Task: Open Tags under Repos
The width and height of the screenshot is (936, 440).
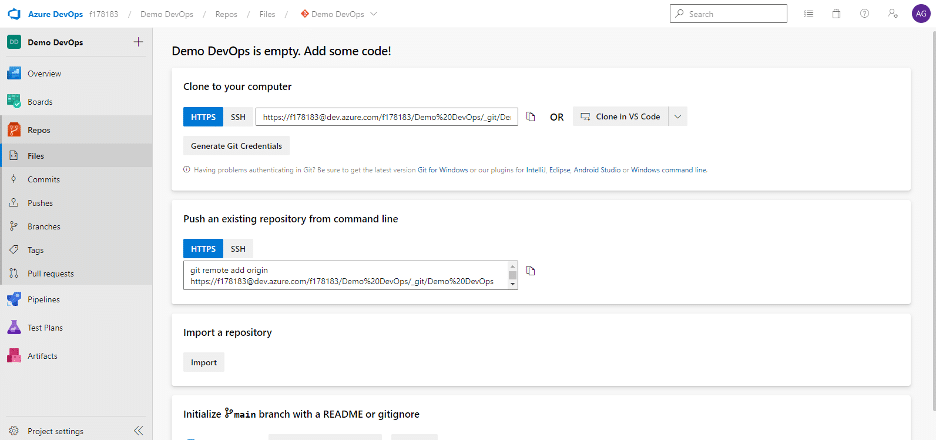Action: tap(35, 250)
